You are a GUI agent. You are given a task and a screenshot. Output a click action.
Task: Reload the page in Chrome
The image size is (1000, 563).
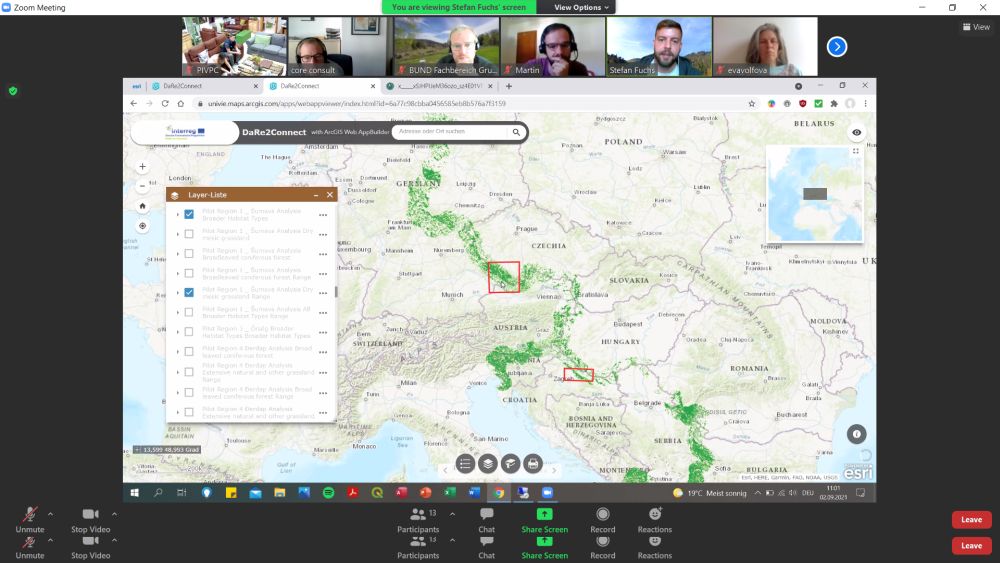(165, 103)
